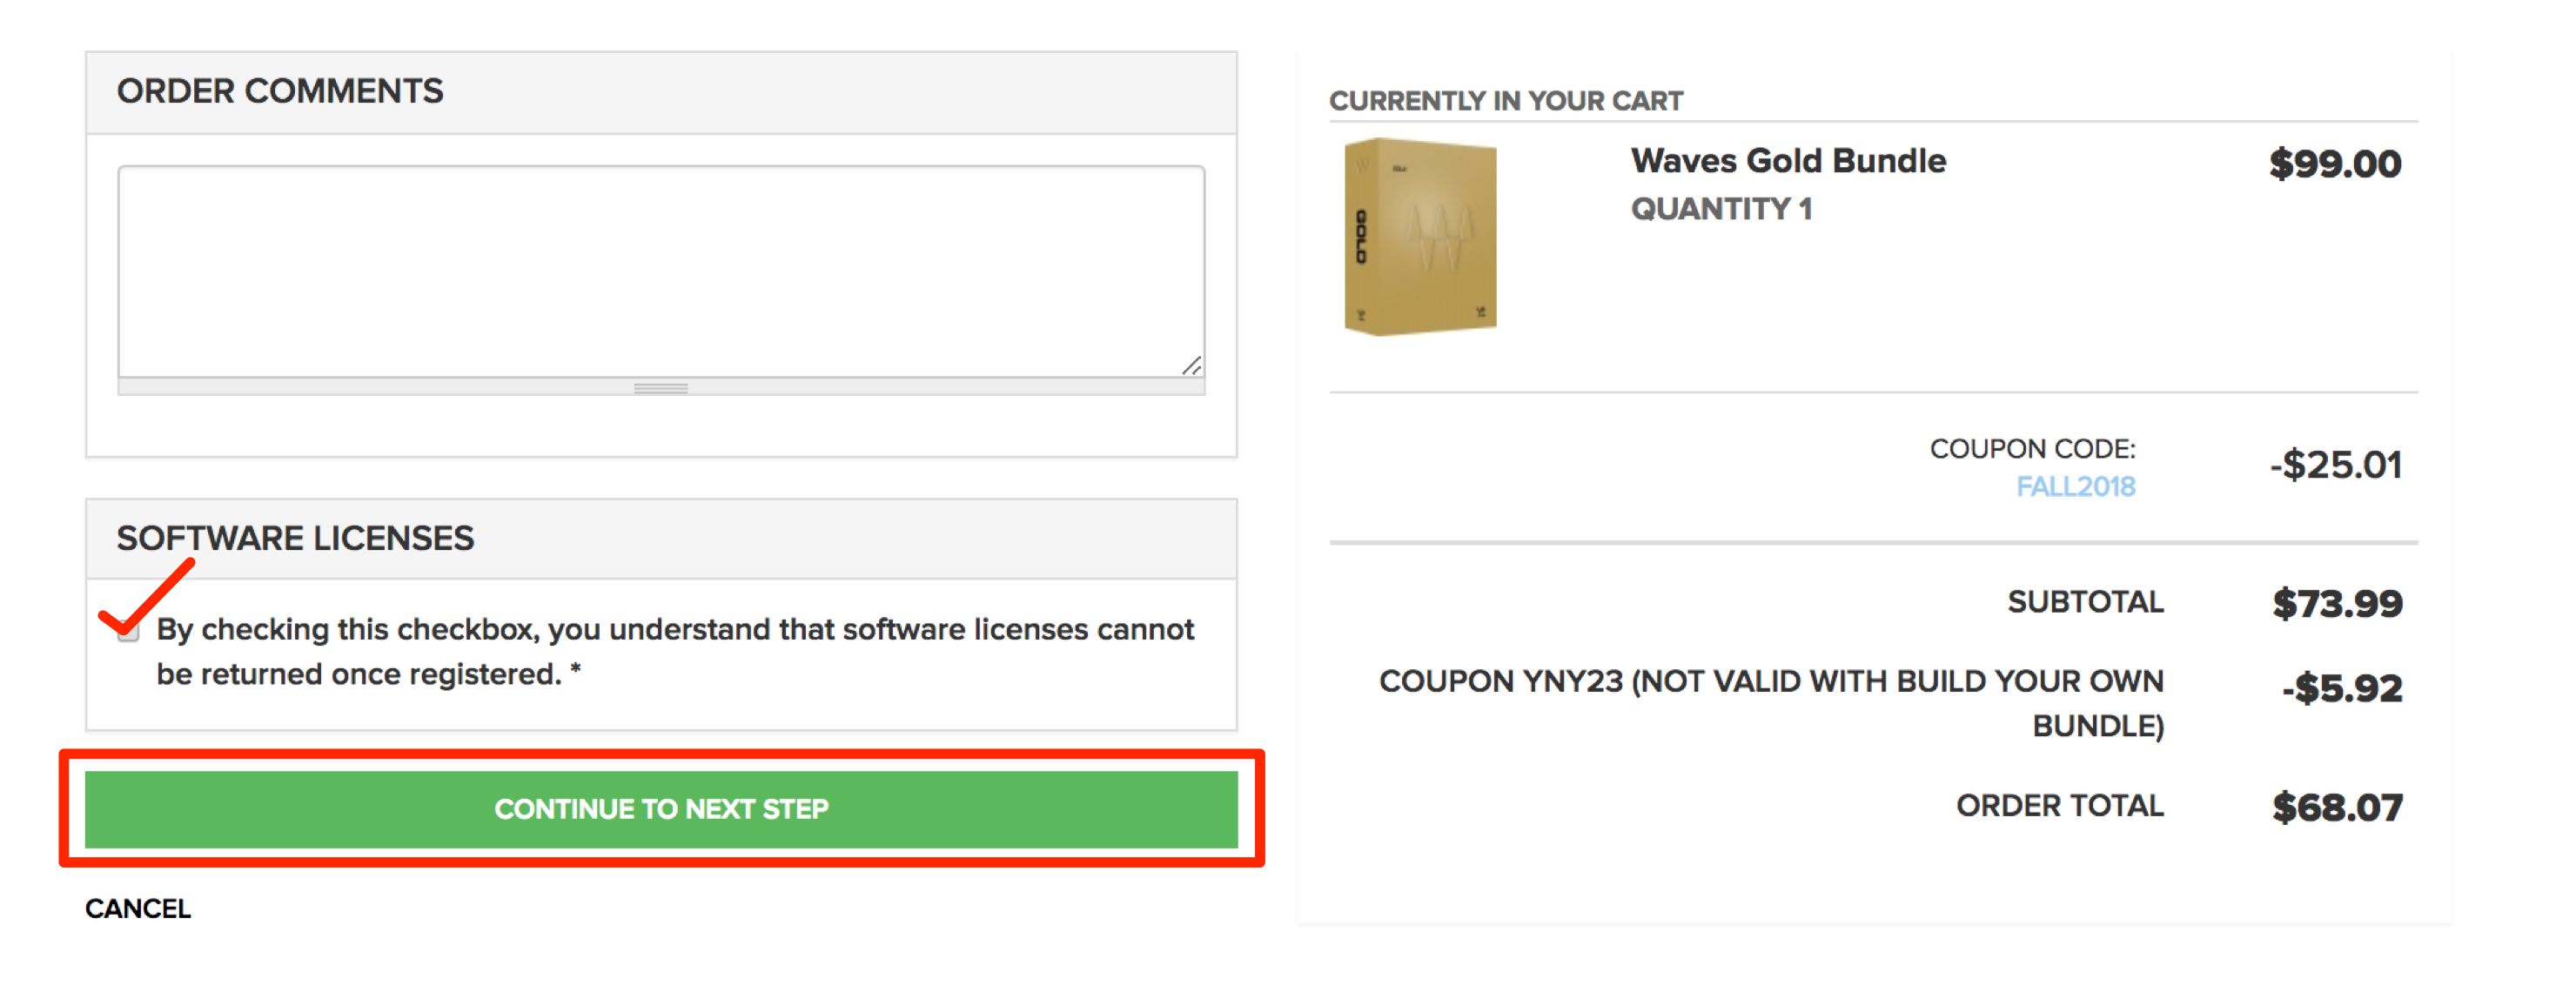
Task: Click the Order Comments section header
Action: pos(280,91)
